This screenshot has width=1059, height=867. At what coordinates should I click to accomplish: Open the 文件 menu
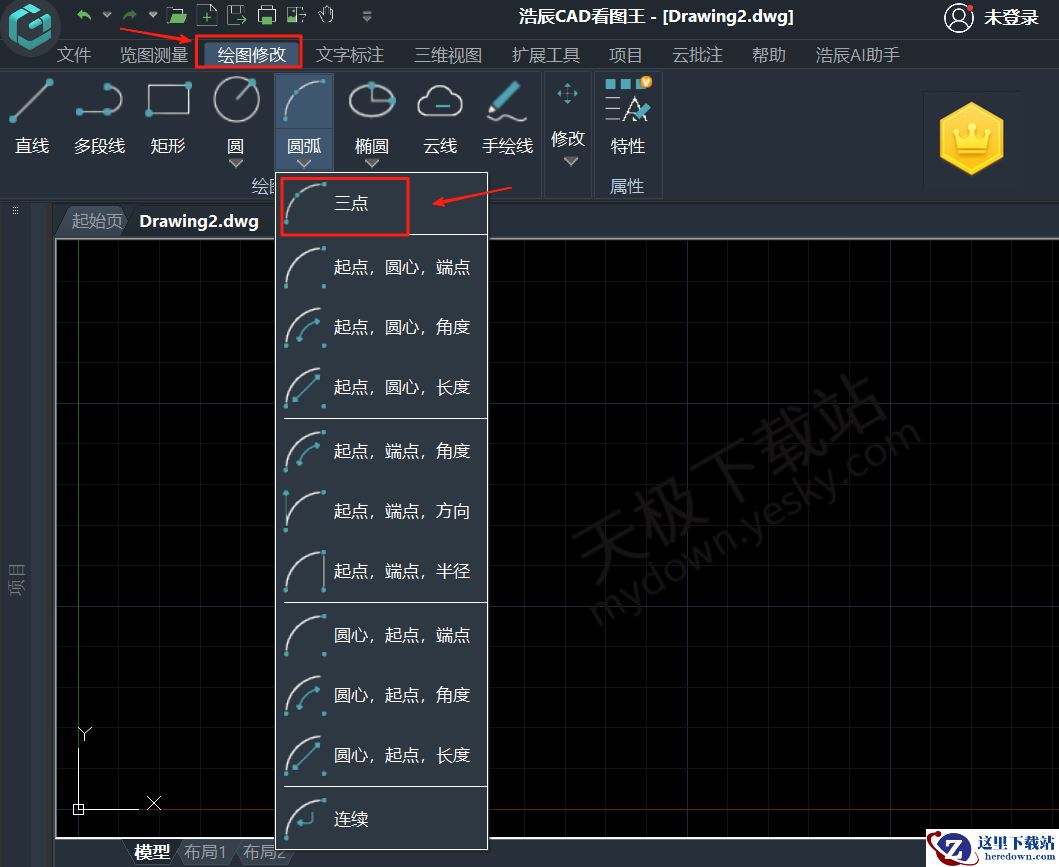74,55
